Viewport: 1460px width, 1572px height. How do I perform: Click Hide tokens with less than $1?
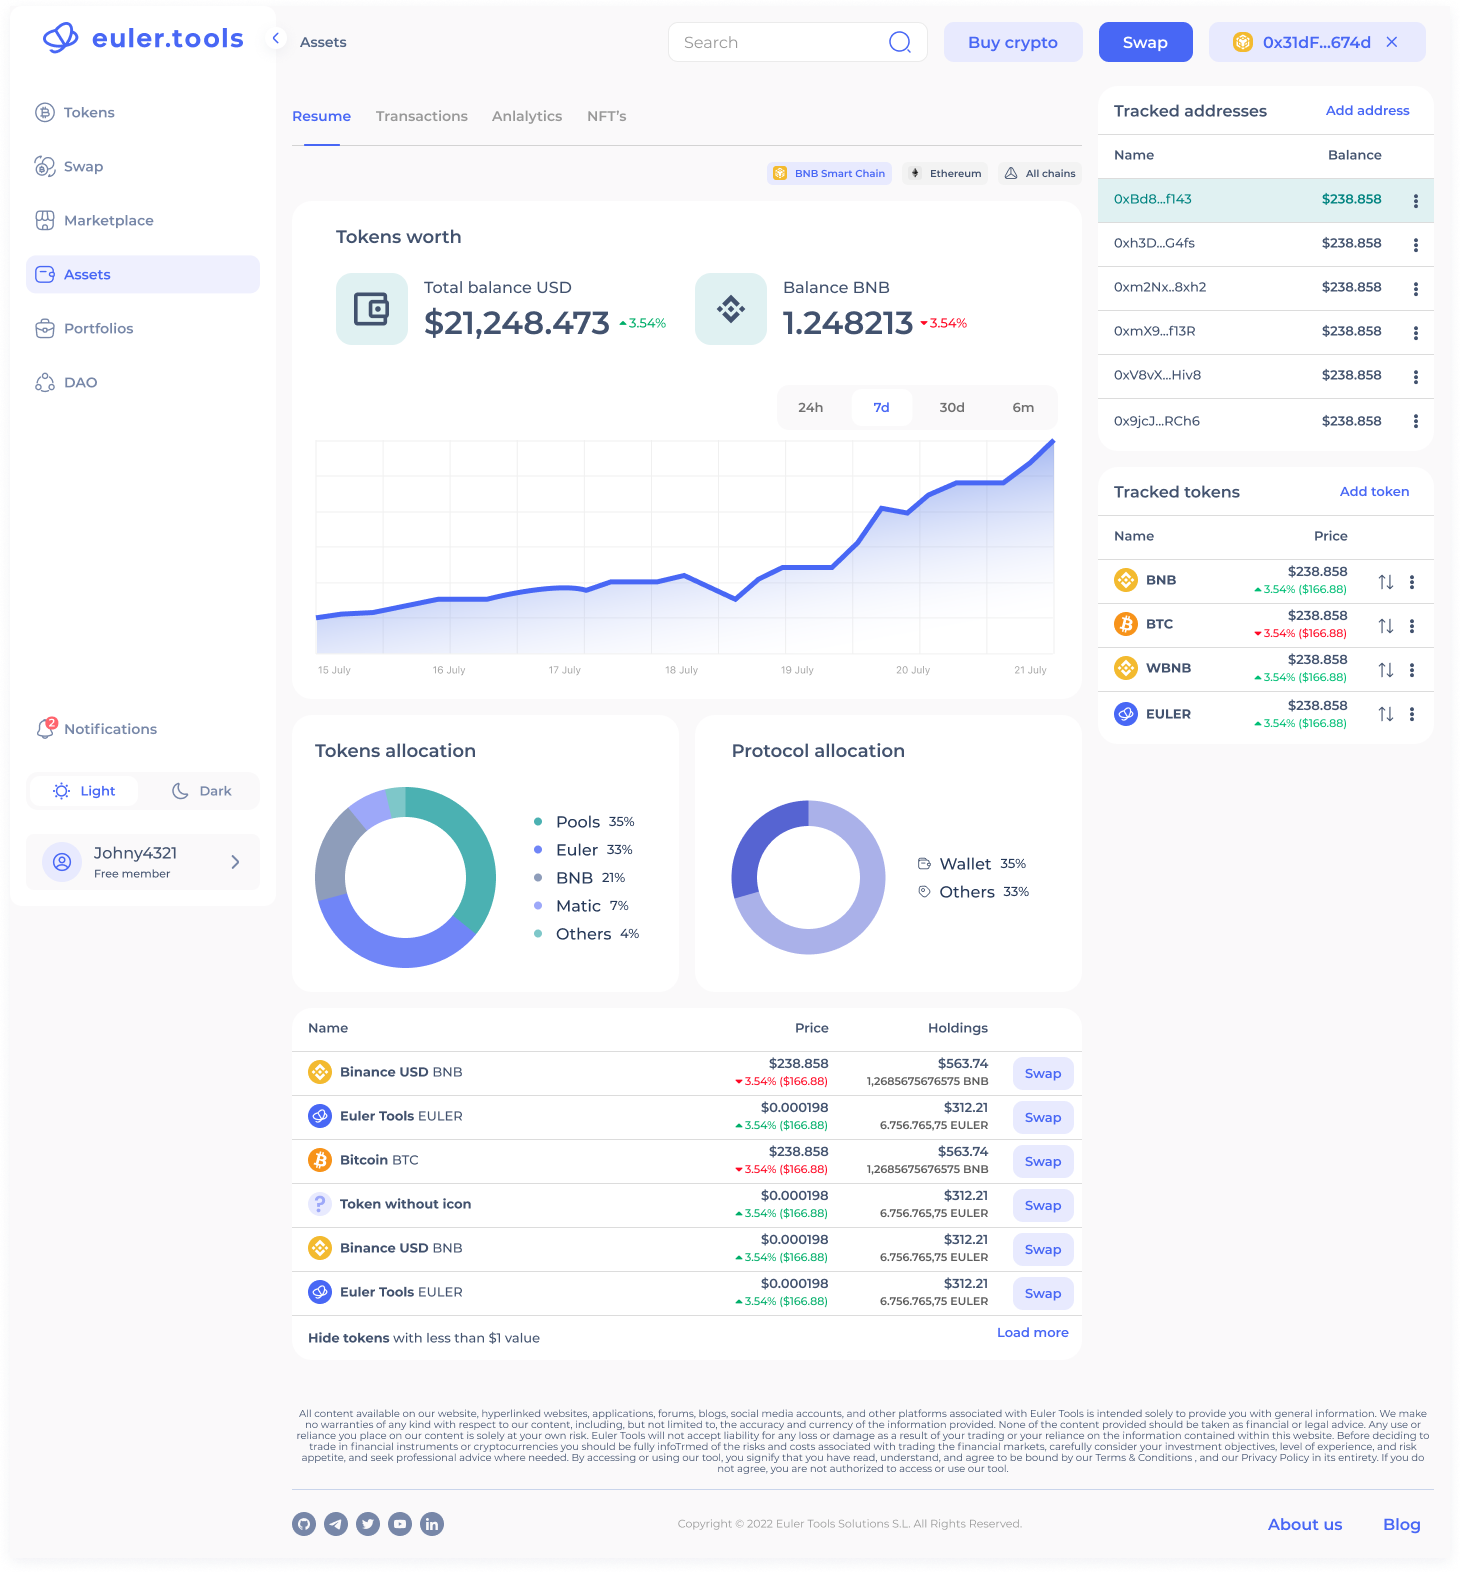pyautogui.click(x=424, y=1338)
